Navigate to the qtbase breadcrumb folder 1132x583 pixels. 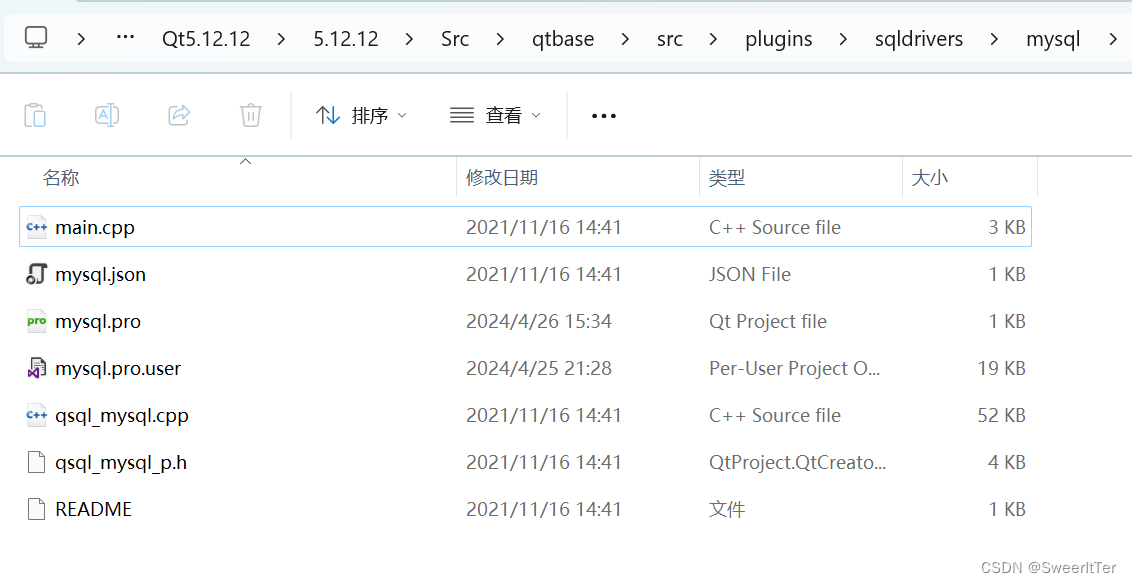[563, 38]
